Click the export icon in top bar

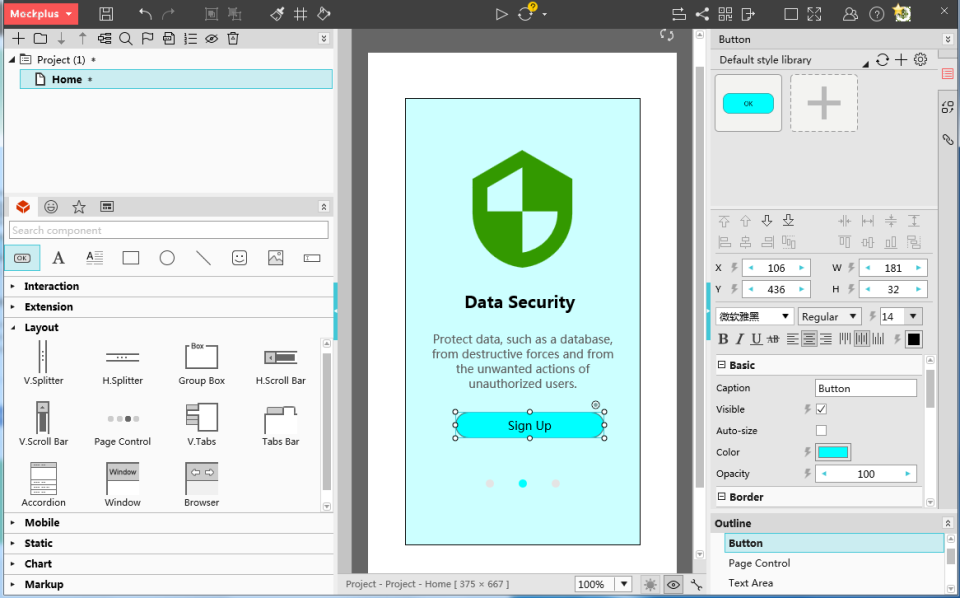pos(748,13)
